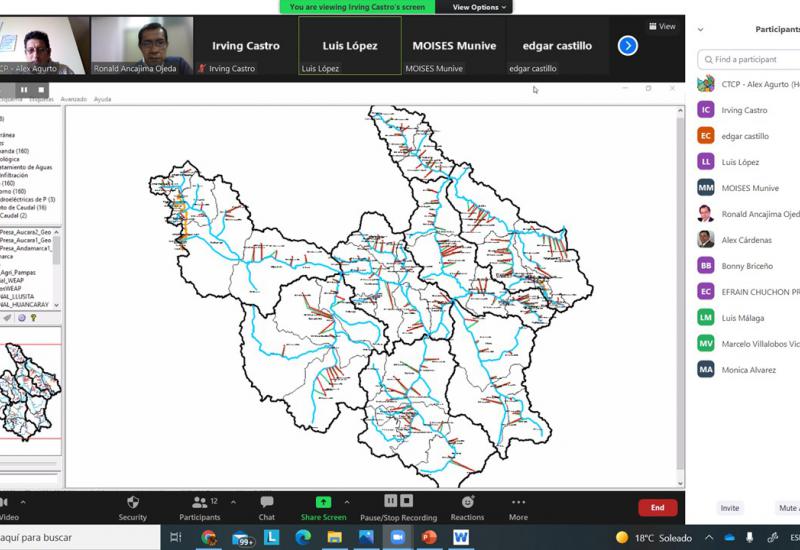Expand the View Options dropdown

click(x=479, y=7)
